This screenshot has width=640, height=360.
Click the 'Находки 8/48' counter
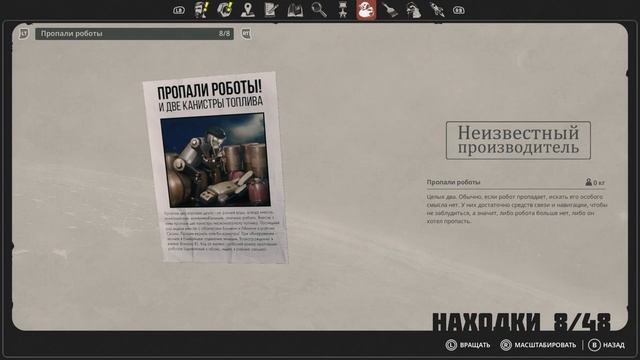coord(522,322)
